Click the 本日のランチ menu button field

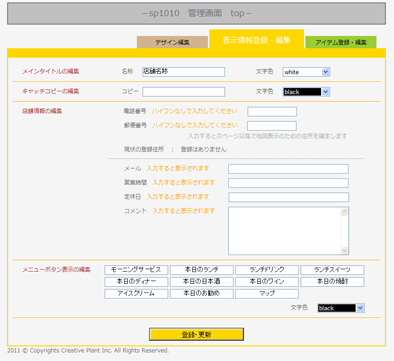coord(202,270)
